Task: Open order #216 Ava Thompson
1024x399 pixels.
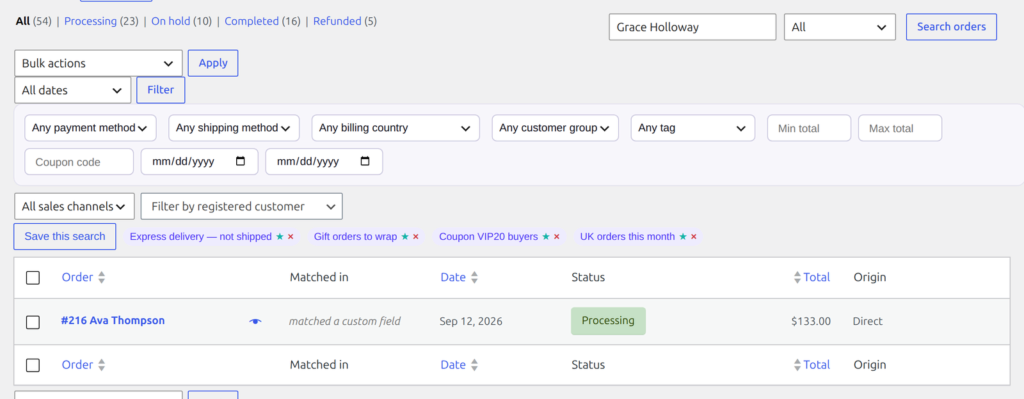Action: (112, 321)
